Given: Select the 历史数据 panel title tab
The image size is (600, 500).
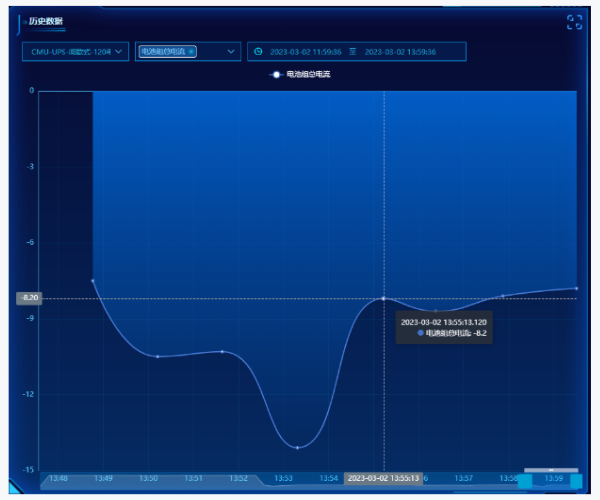Looking at the screenshot, I should 45,21.
